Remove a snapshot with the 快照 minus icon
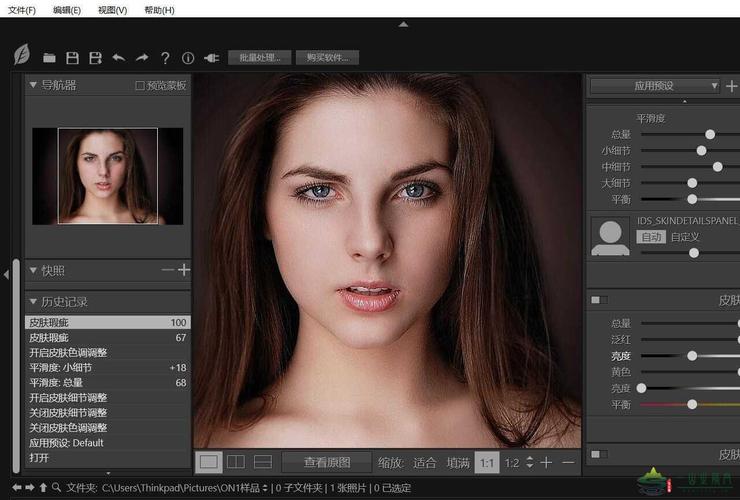 (168, 270)
